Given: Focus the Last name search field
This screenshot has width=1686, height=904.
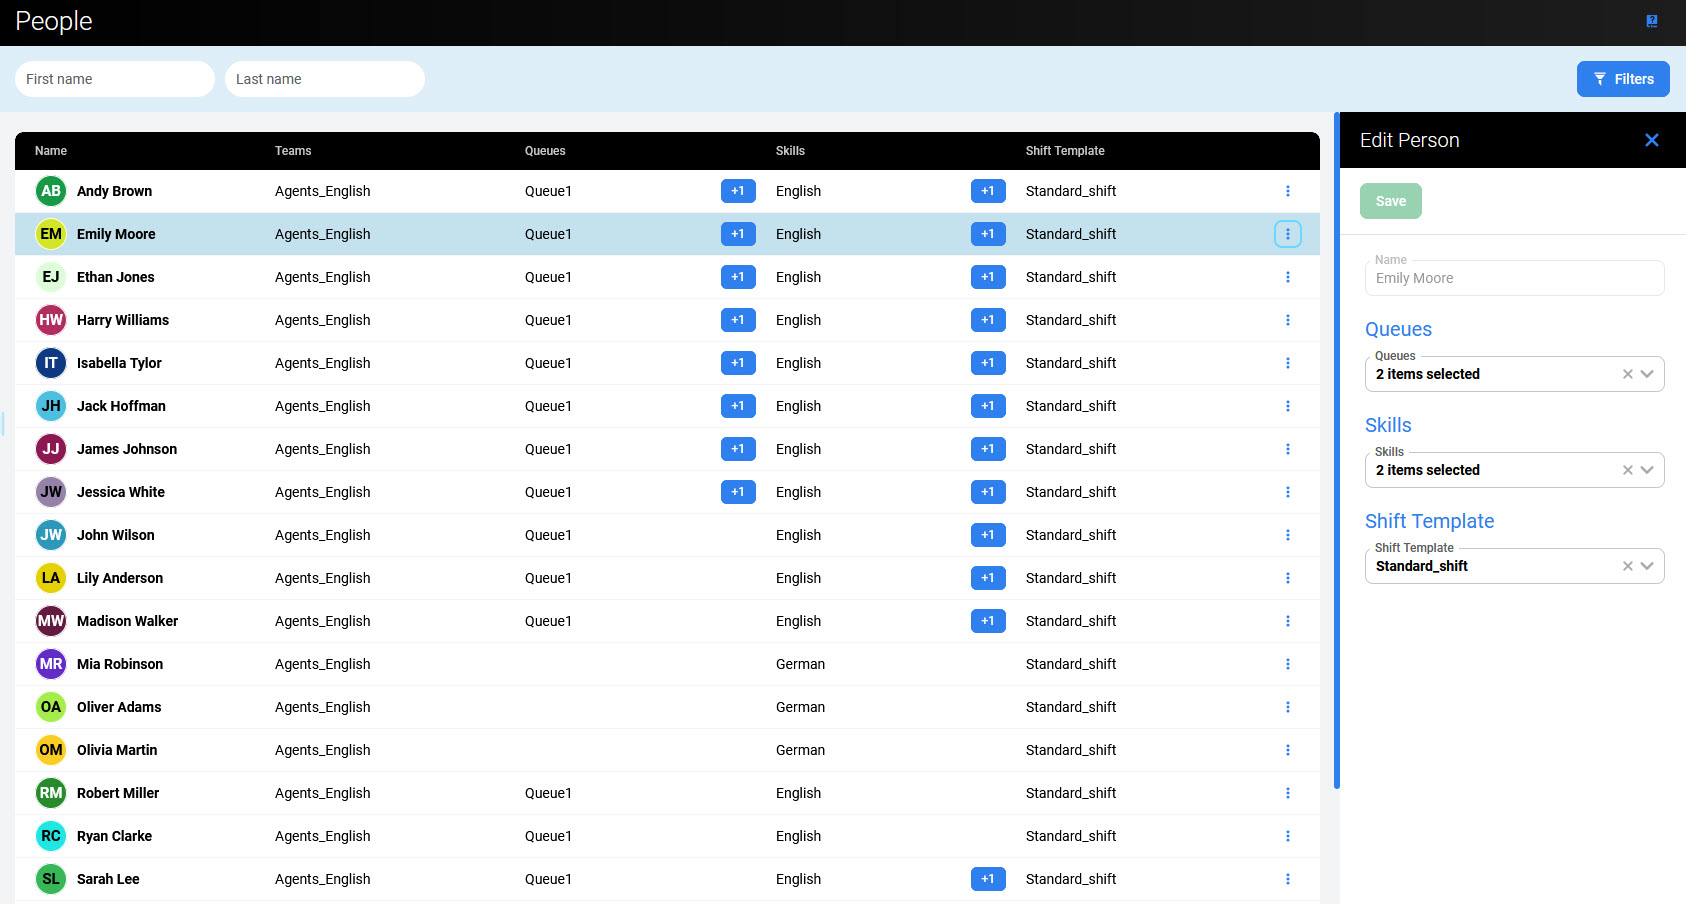Looking at the screenshot, I should coord(325,79).
